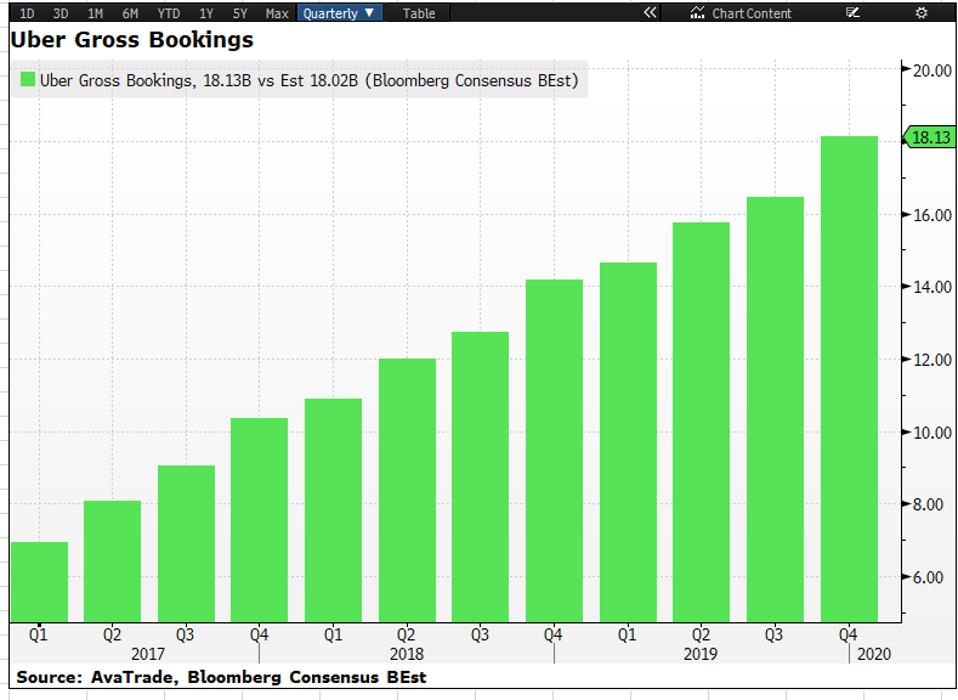Select the 1M time range

tap(95, 13)
